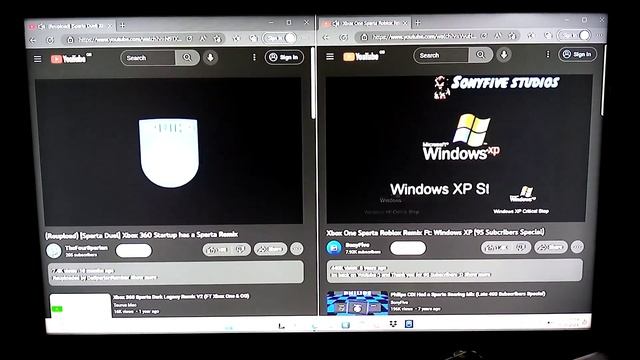Click the search magnifier button in the right window
Screen dimensions: 640x360
[481, 55]
